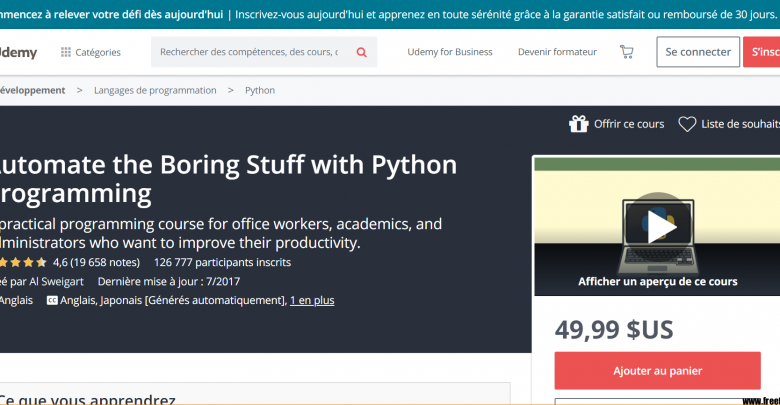Screen dimensions: 780x405
Task: Click the course subtitle description text
Action: [x=221, y=233]
